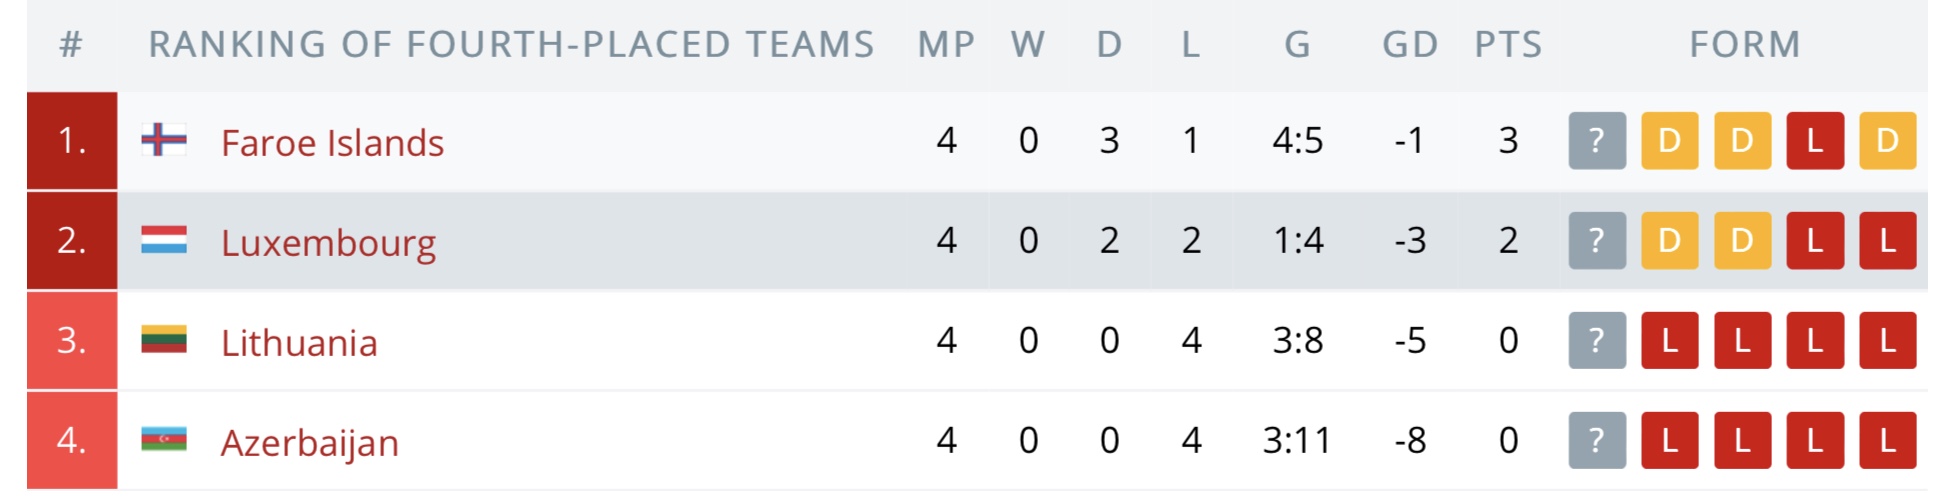Click the MP column header
Viewport: 1942px width, 499px height.
click(946, 45)
